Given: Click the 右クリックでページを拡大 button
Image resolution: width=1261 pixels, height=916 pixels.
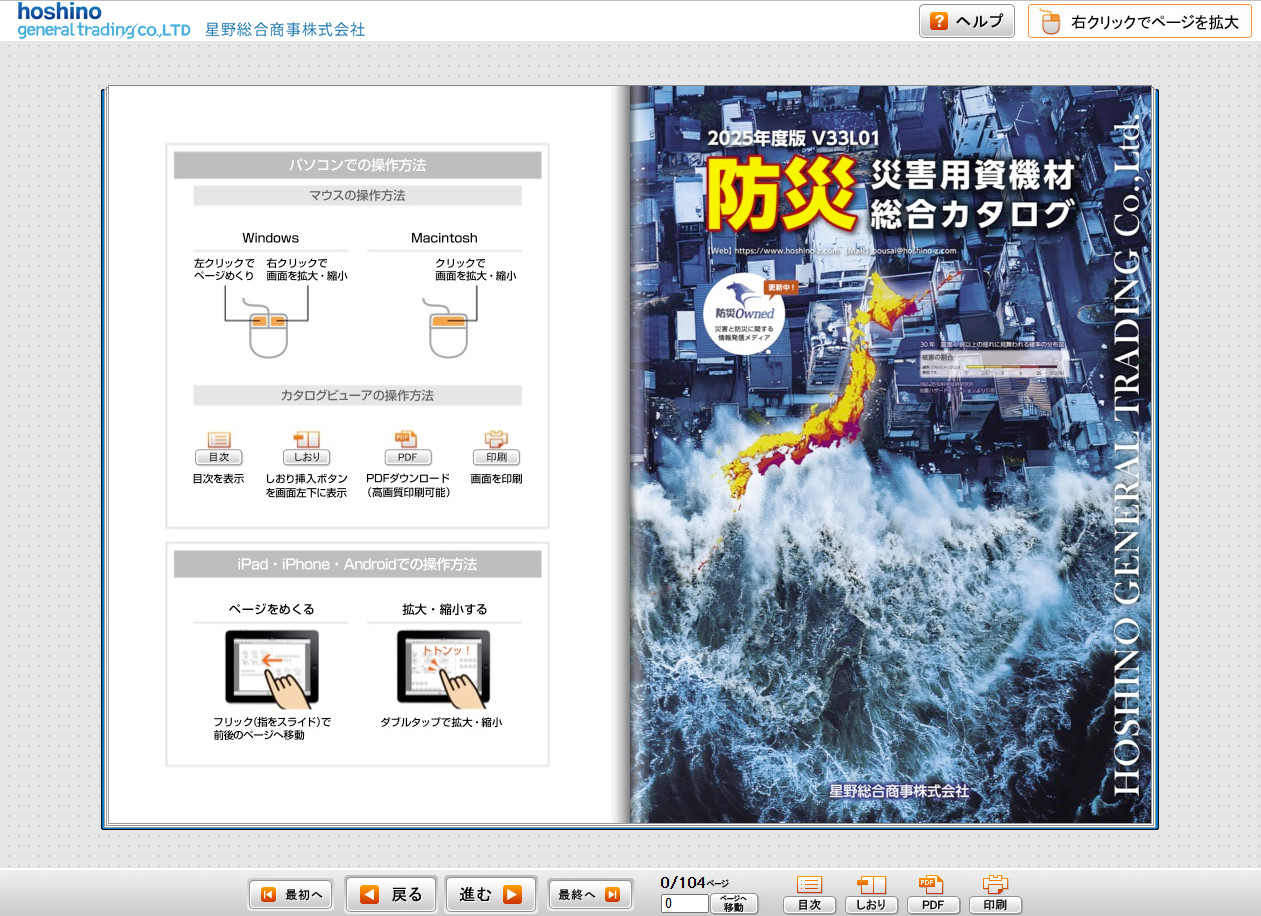Looking at the screenshot, I should click(1139, 21).
